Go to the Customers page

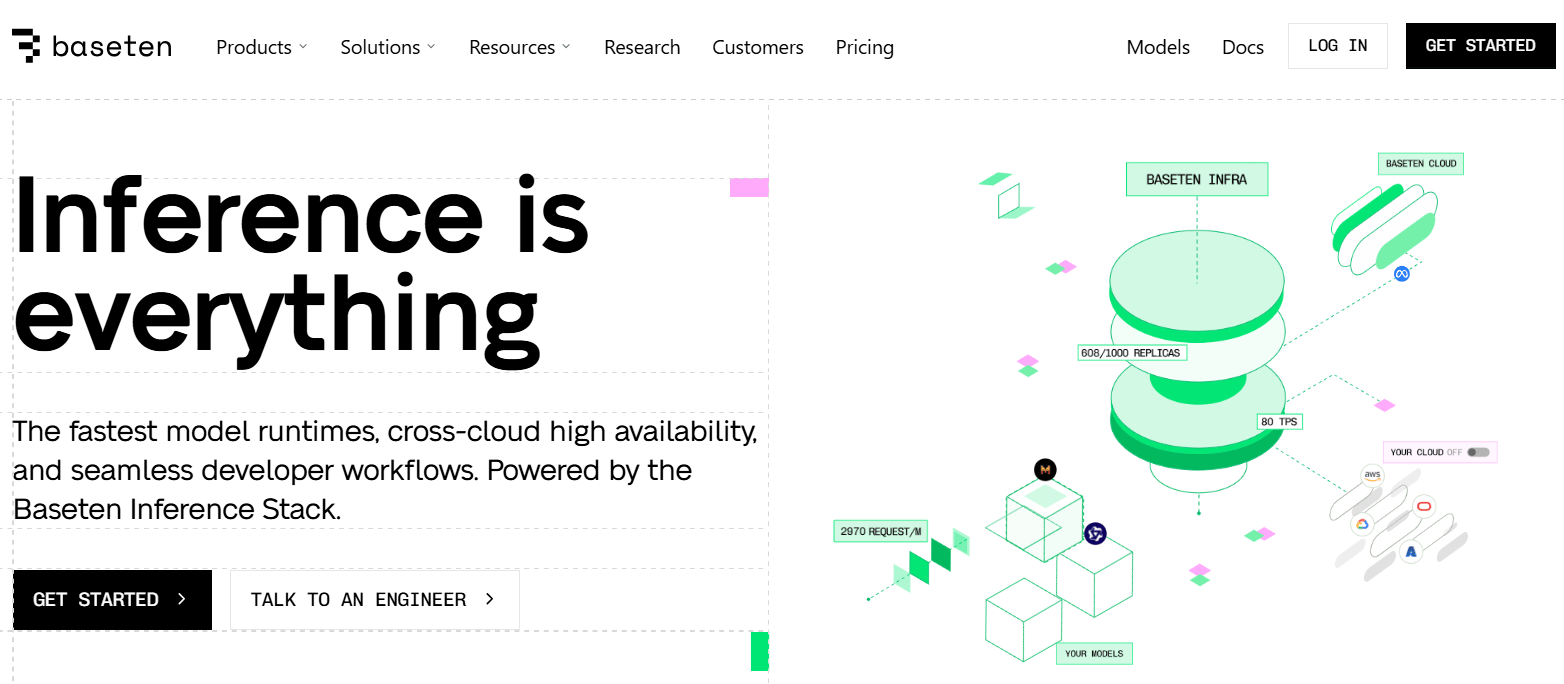pyautogui.click(x=758, y=47)
